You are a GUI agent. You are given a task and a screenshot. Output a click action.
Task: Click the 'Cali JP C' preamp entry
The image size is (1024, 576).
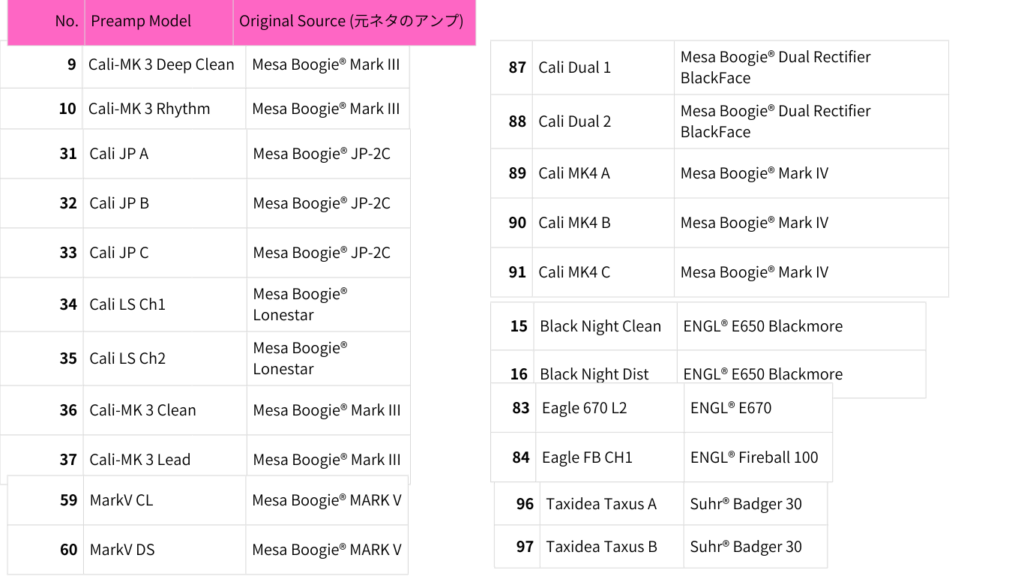pos(119,253)
